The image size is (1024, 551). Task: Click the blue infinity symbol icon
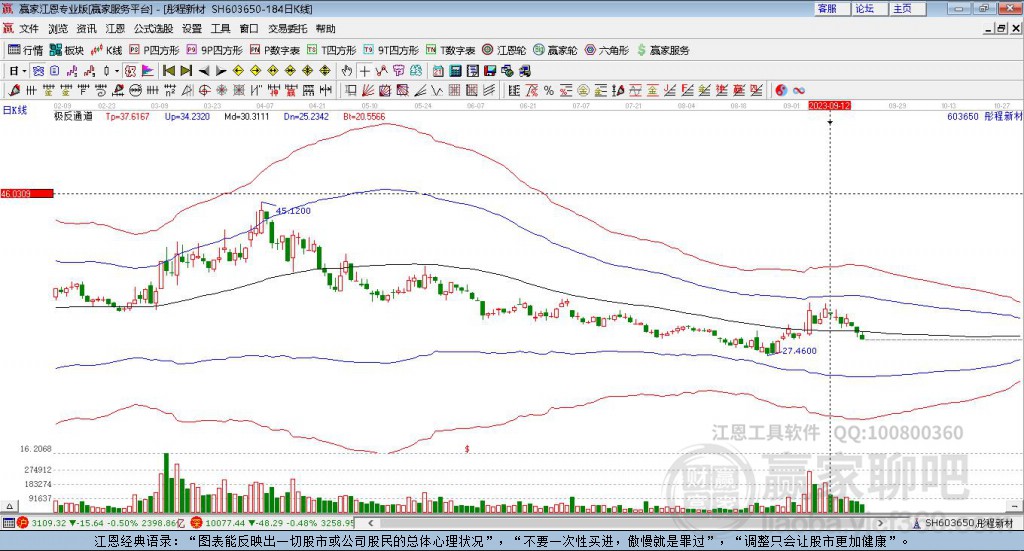pyautogui.click(x=799, y=90)
